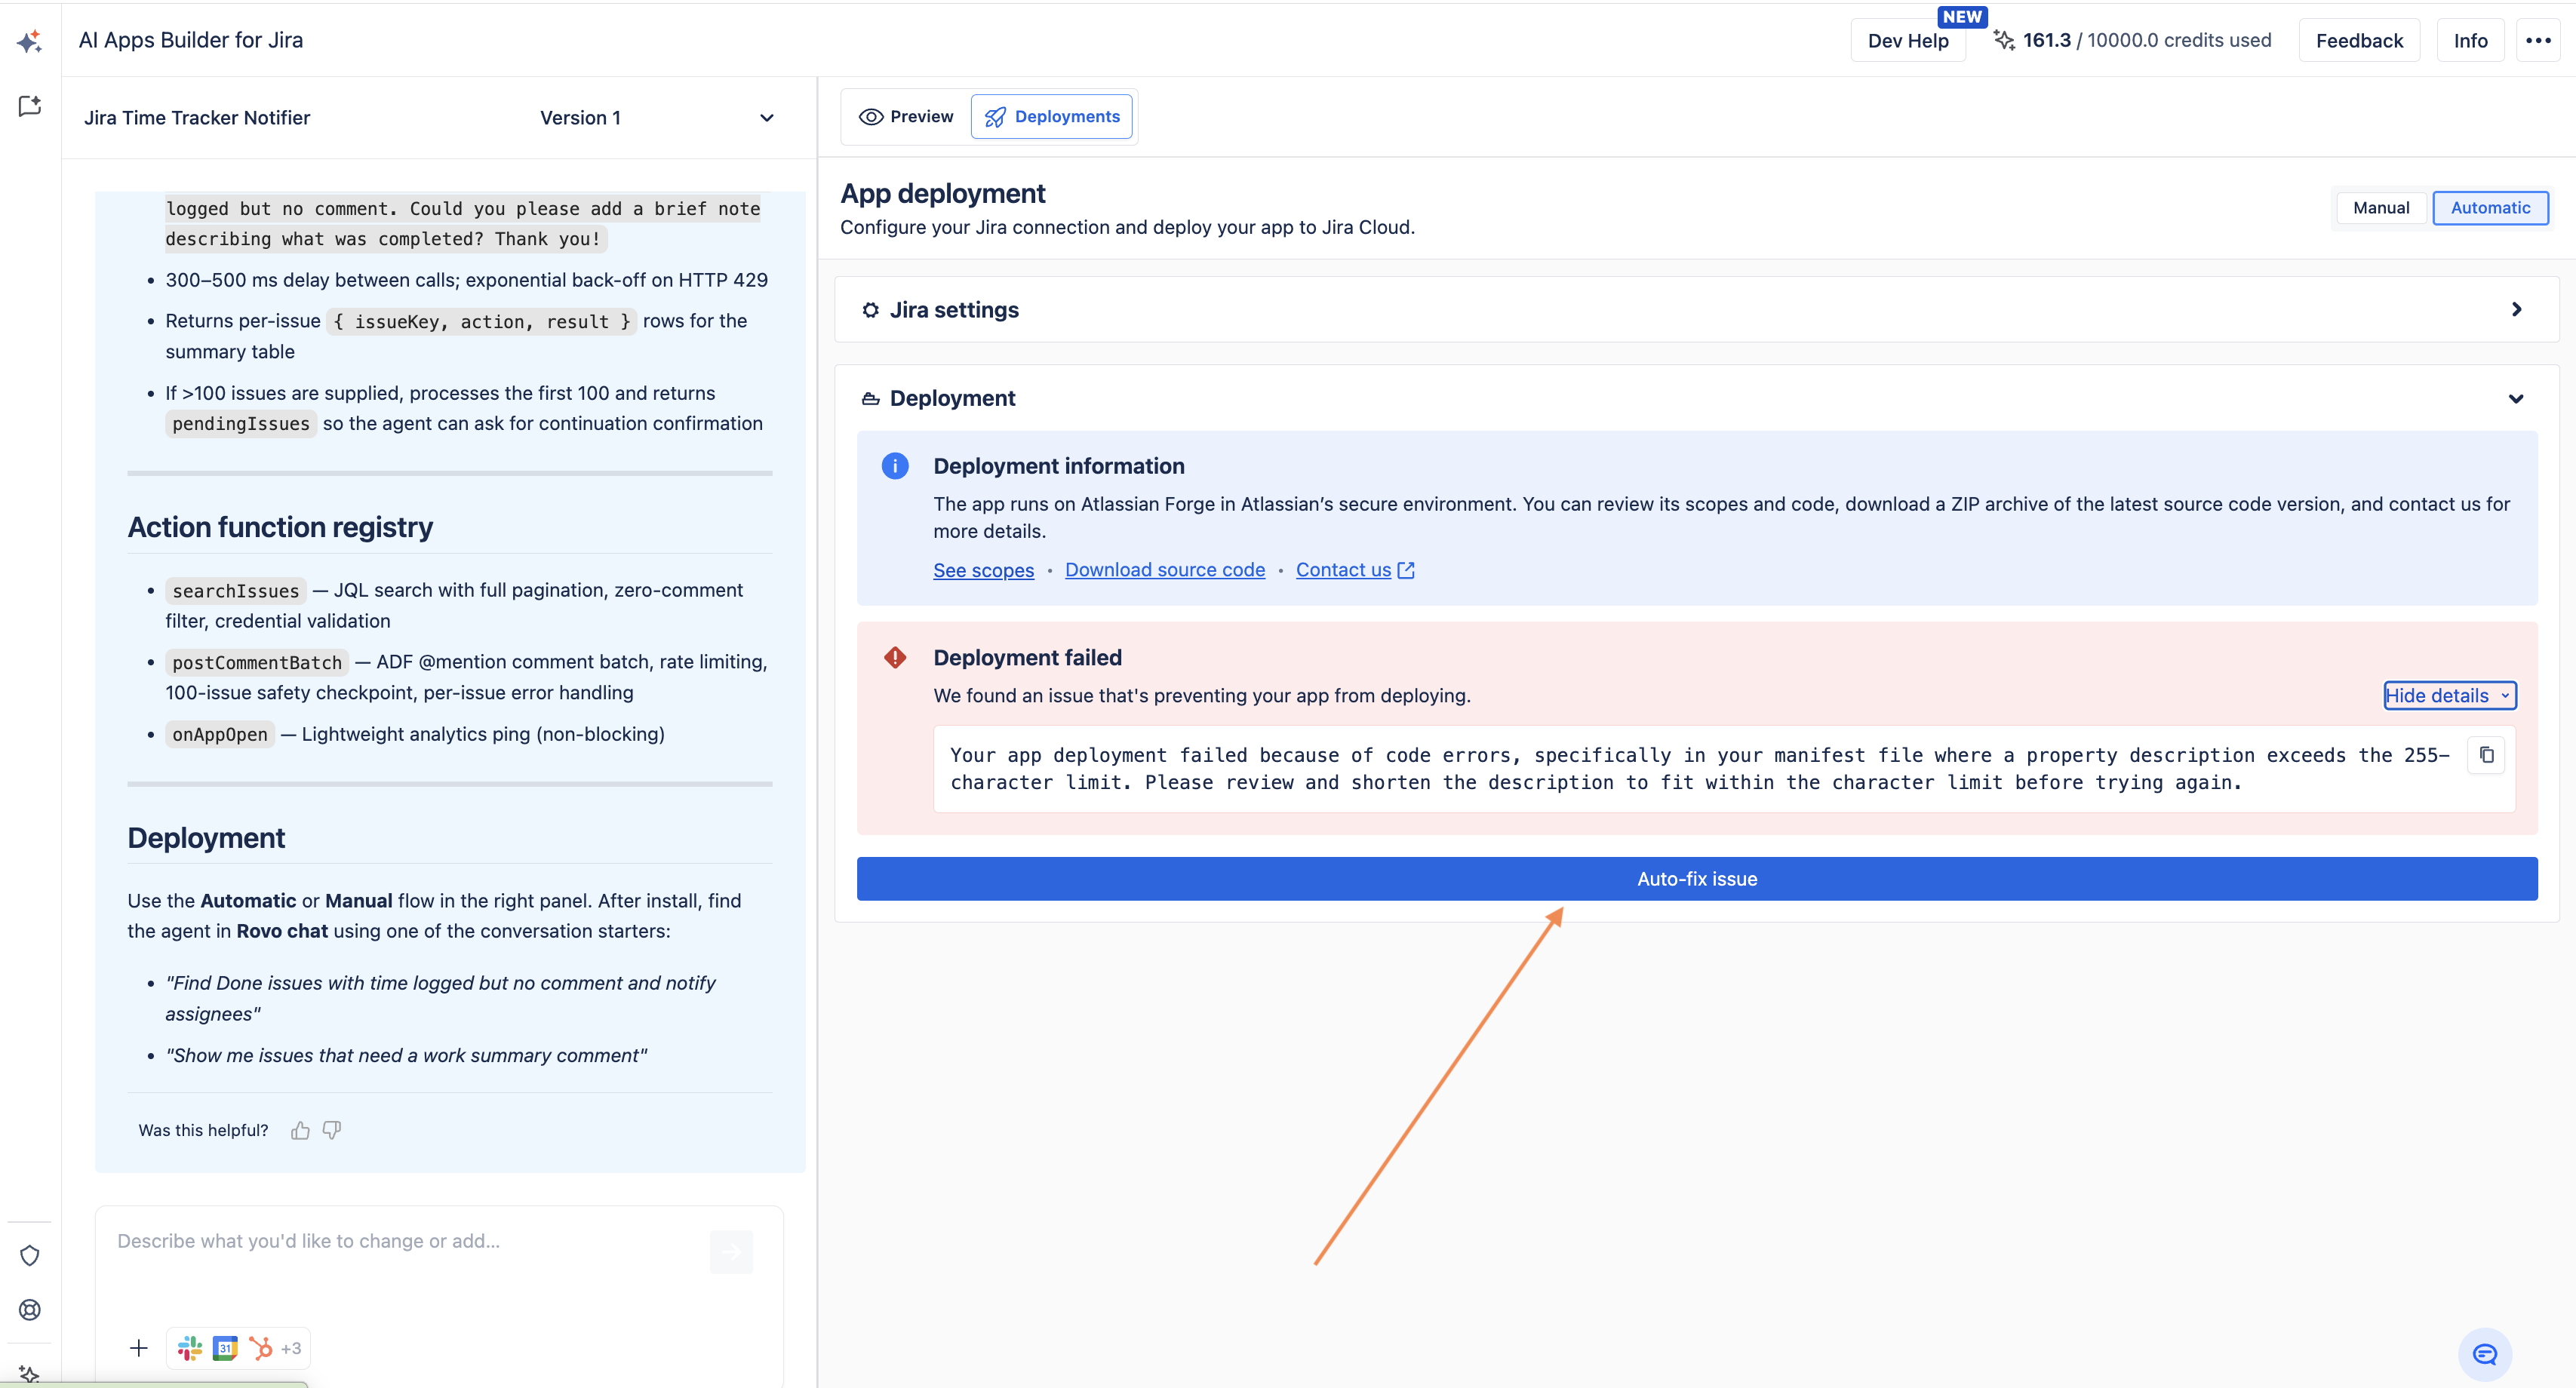2576x1388 pixels.
Task: Click Download source code link
Action: [x=1165, y=570]
